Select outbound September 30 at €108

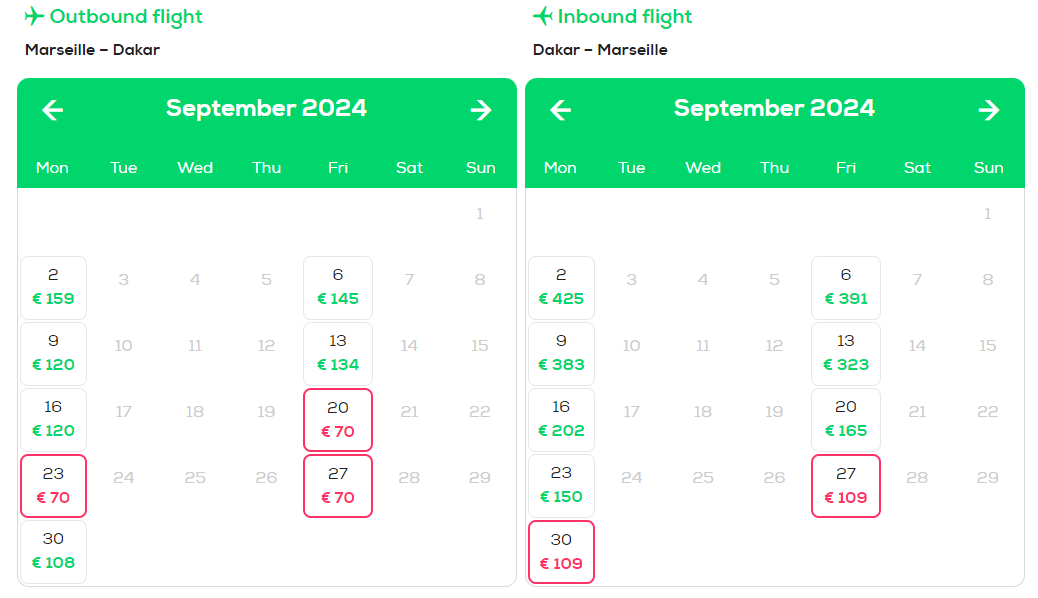click(x=54, y=552)
